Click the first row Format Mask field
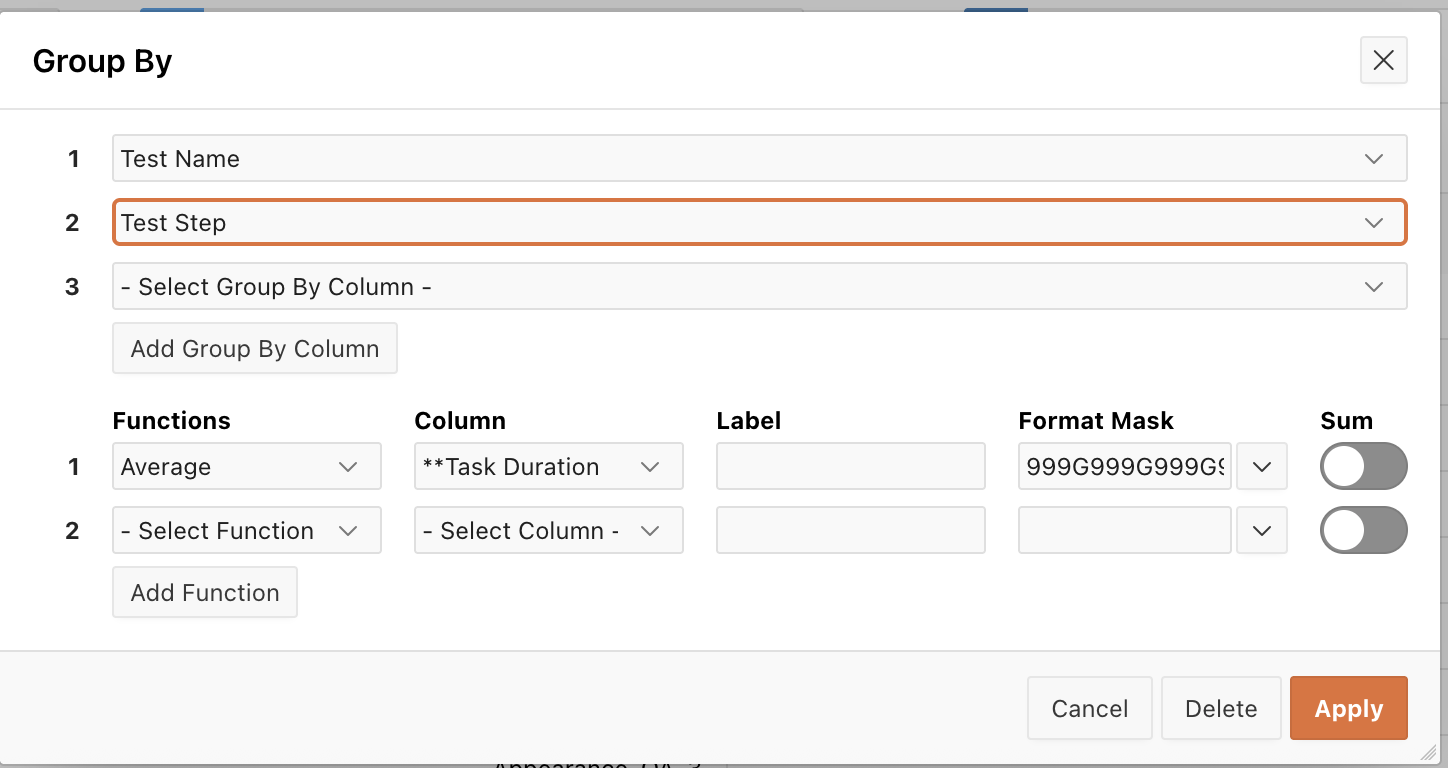Viewport: 1448px width, 768px height. [1125, 467]
